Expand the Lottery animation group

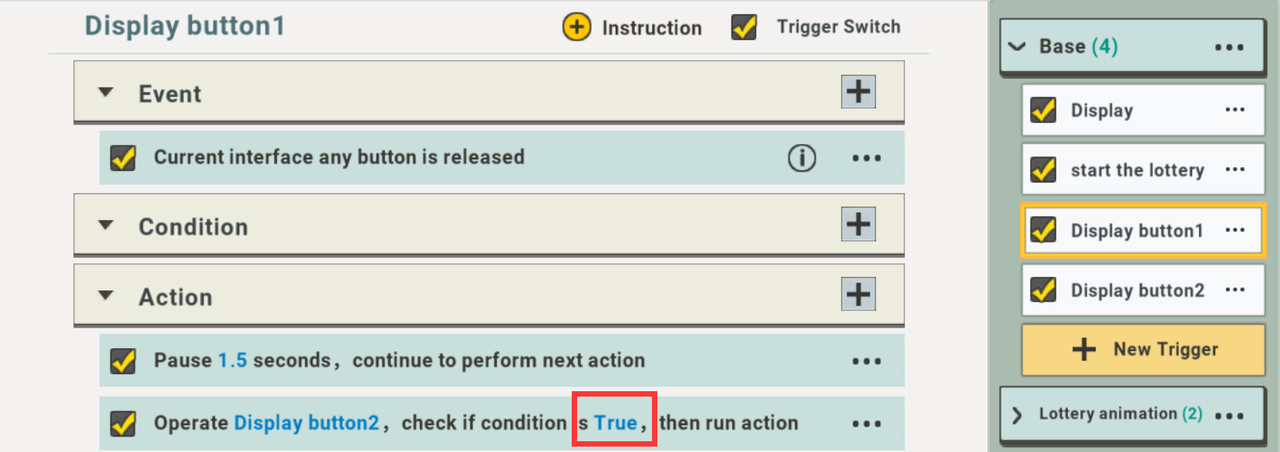(x=1017, y=415)
